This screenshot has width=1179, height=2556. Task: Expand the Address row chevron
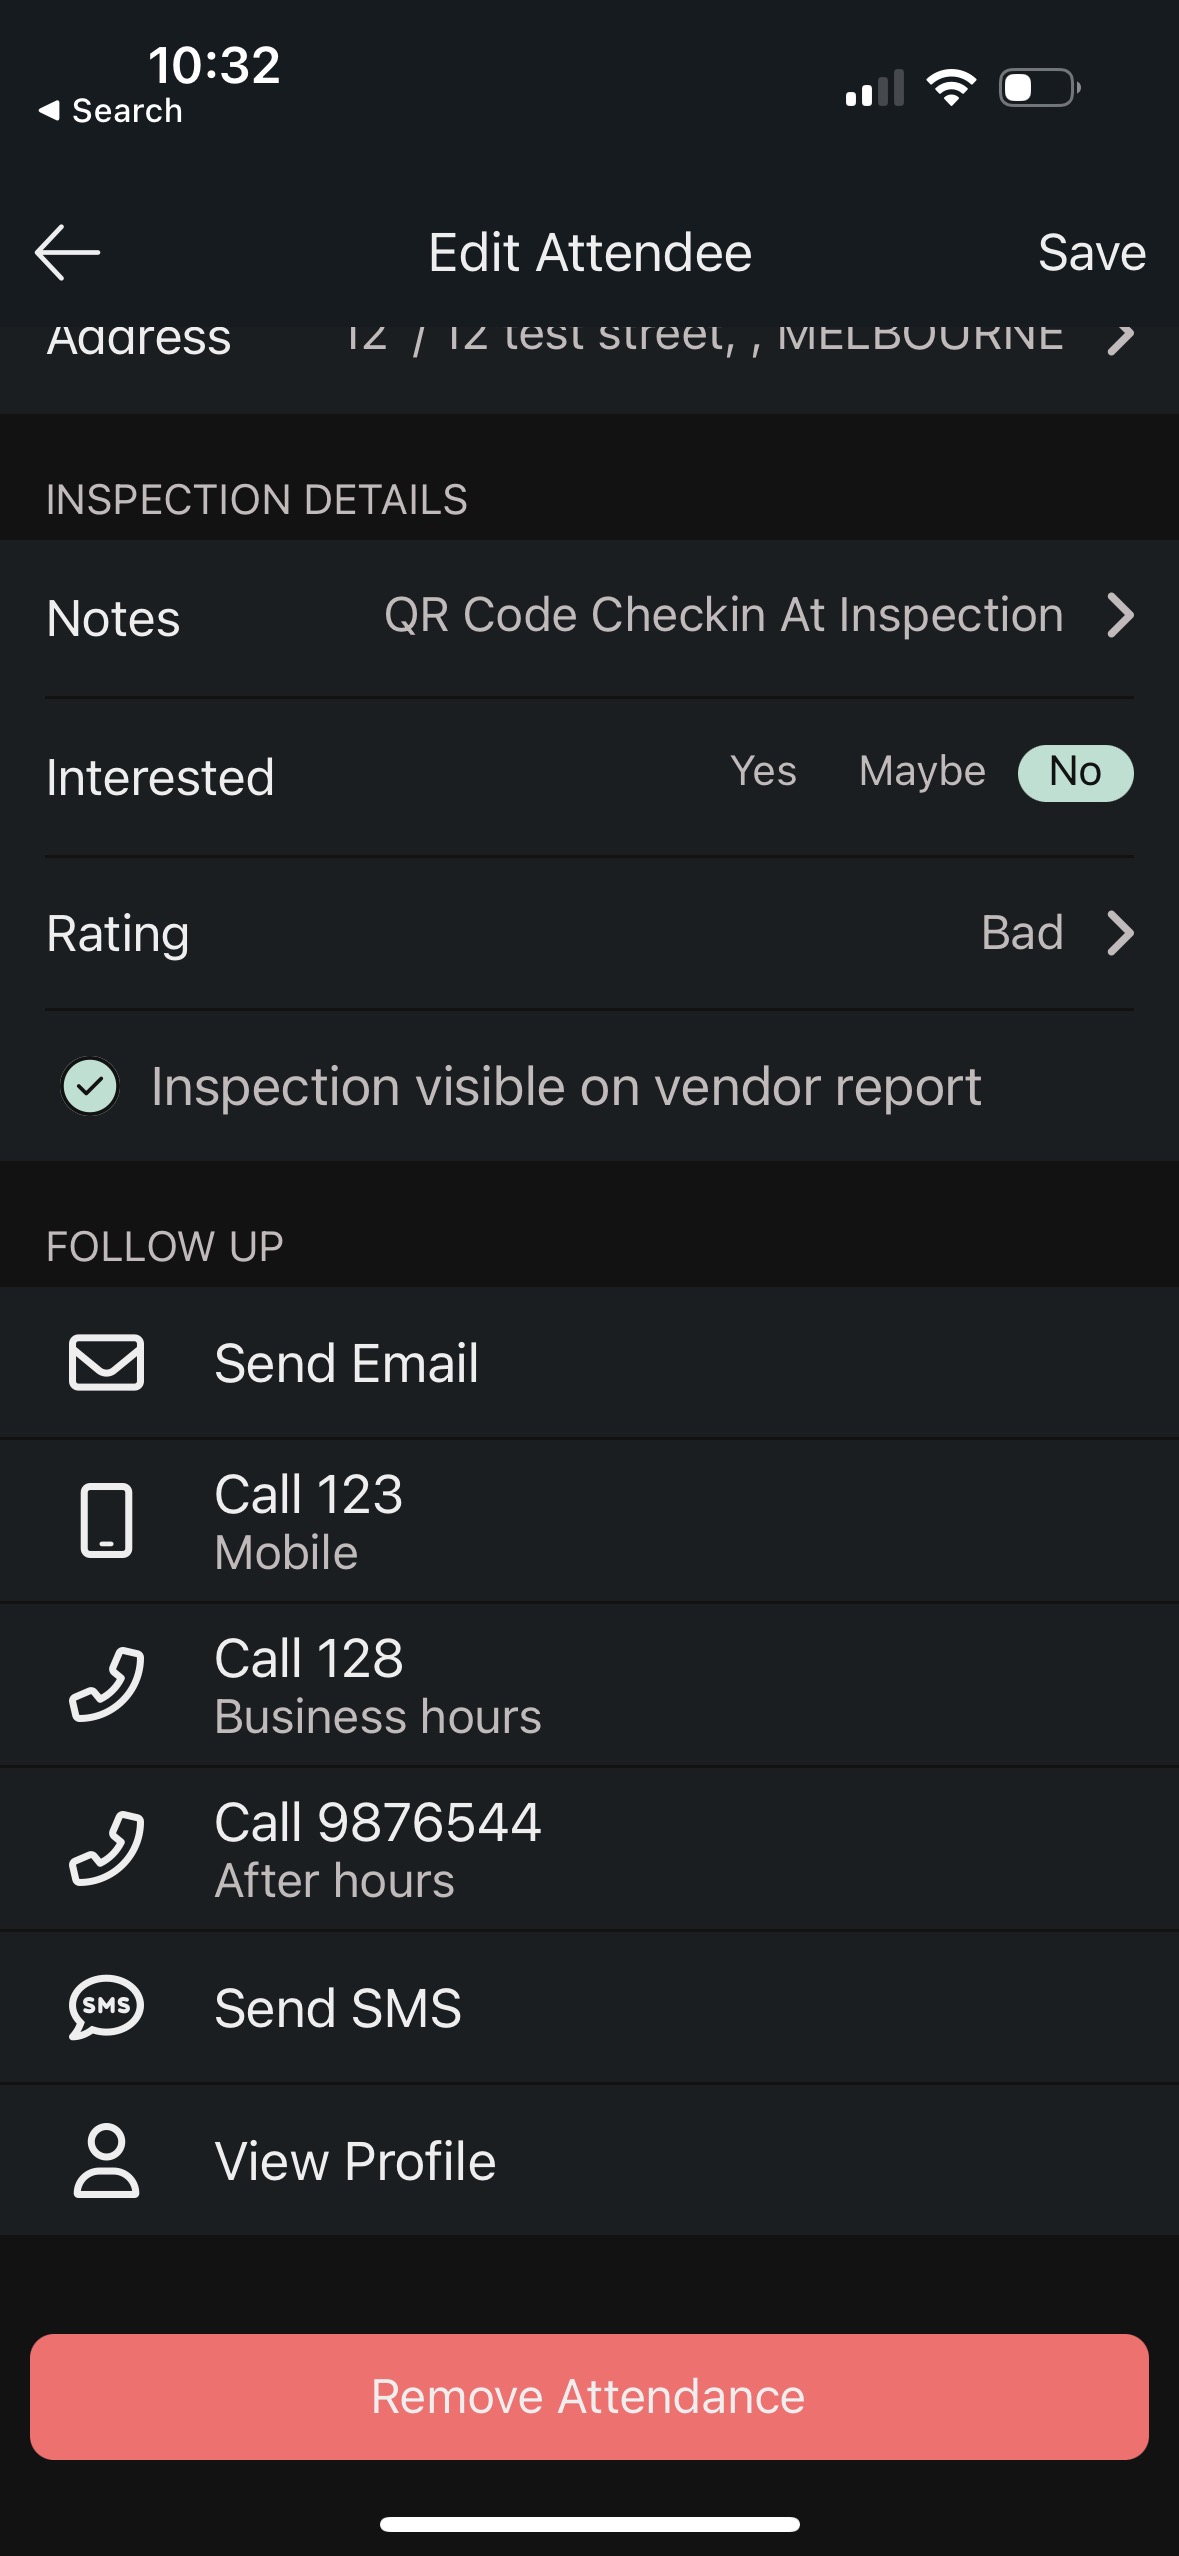[x=1121, y=340]
